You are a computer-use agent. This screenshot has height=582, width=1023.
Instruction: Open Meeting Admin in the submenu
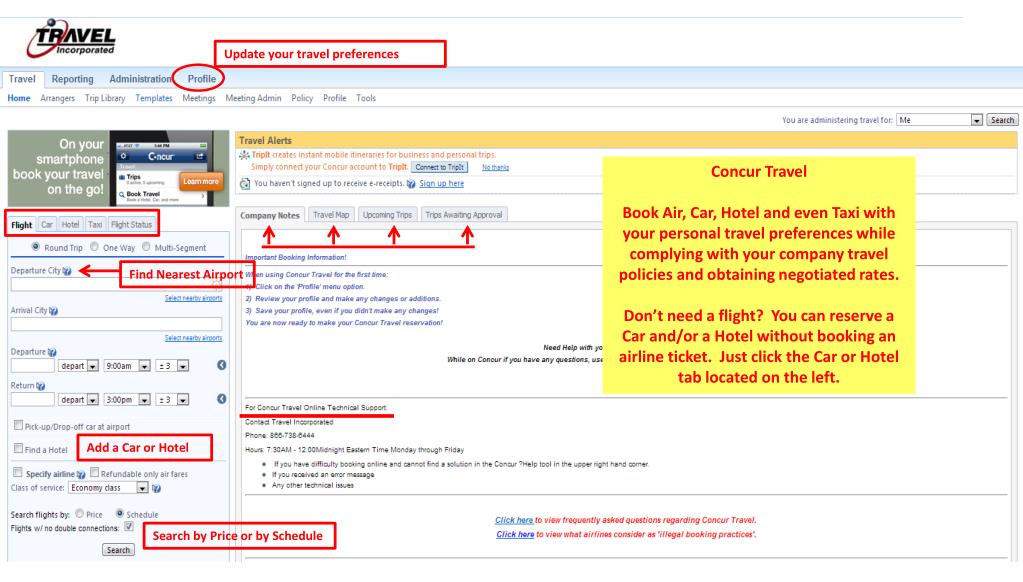click(253, 98)
